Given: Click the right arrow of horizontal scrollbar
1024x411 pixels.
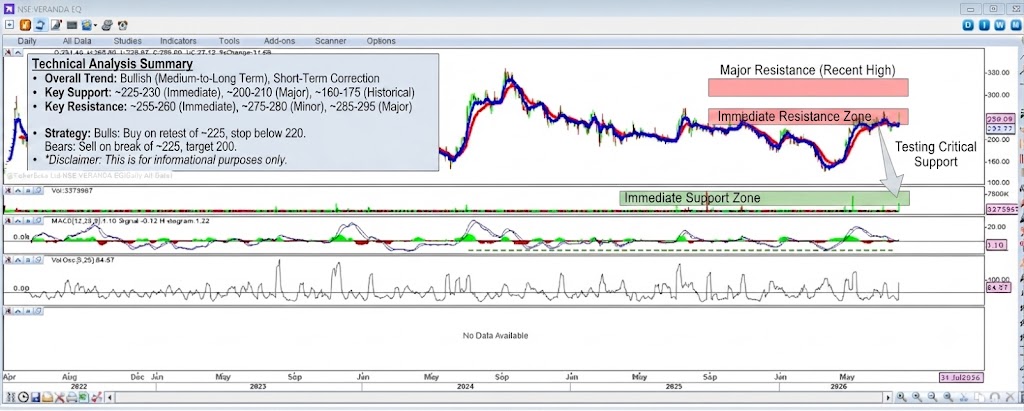Looking at the screenshot, I should 888,397.
